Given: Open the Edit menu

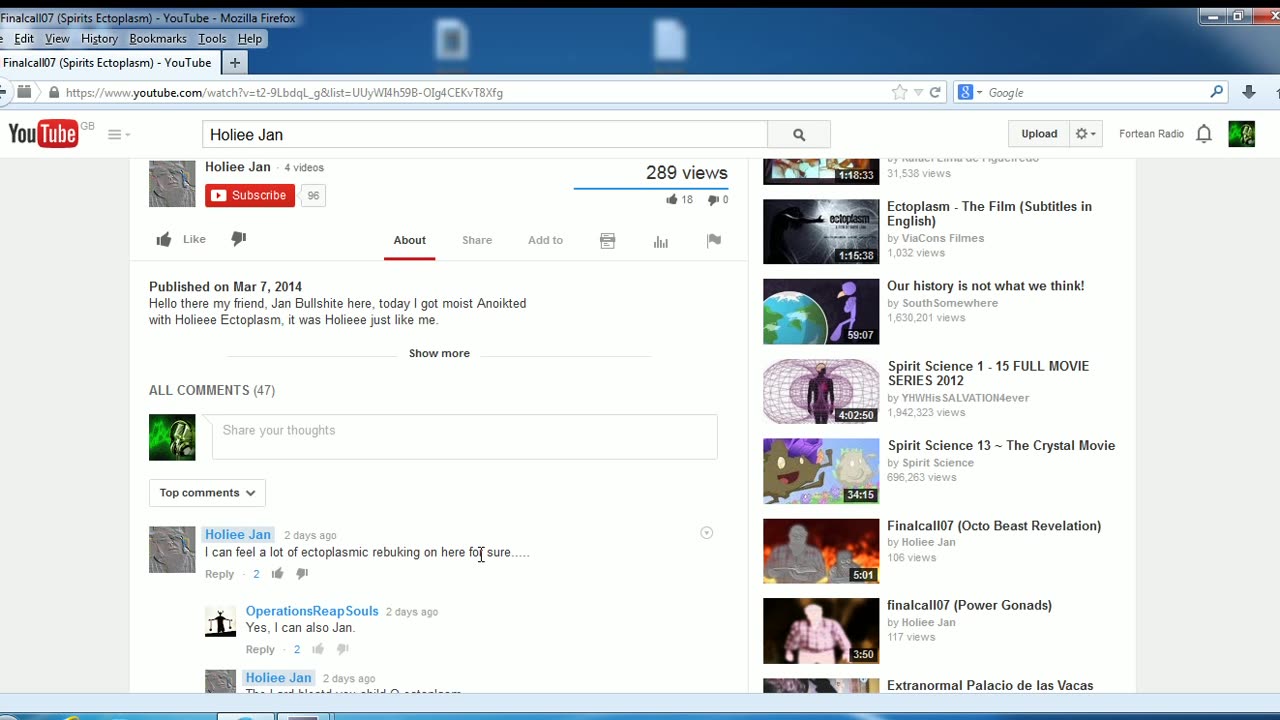Looking at the screenshot, I should tap(24, 38).
